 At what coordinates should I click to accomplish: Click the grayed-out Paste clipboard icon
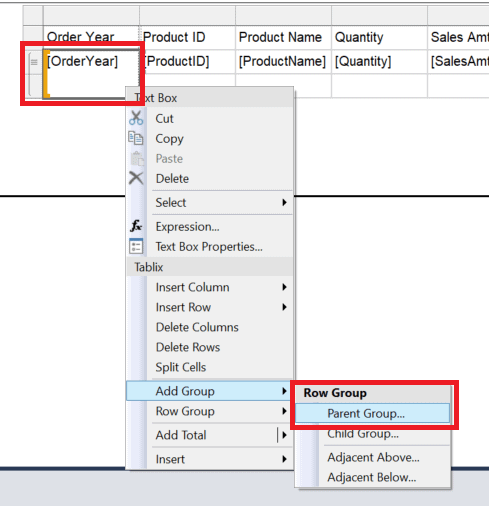tap(136, 158)
